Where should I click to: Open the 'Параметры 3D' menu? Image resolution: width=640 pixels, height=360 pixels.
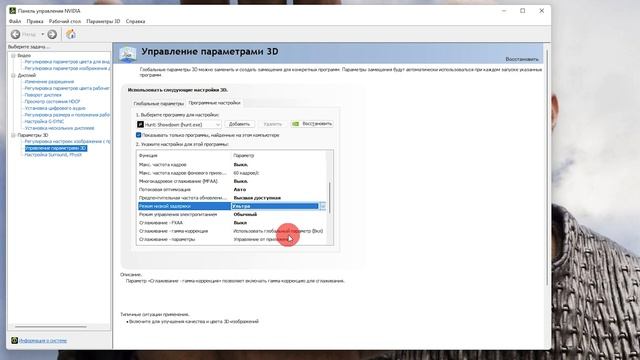(103, 21)
